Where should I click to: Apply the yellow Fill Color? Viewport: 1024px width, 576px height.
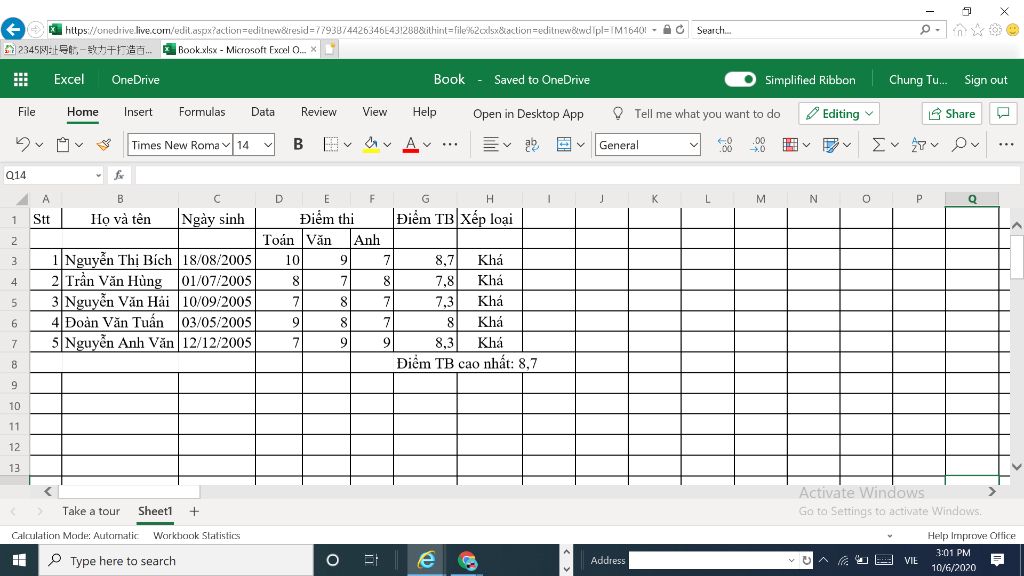371,144
